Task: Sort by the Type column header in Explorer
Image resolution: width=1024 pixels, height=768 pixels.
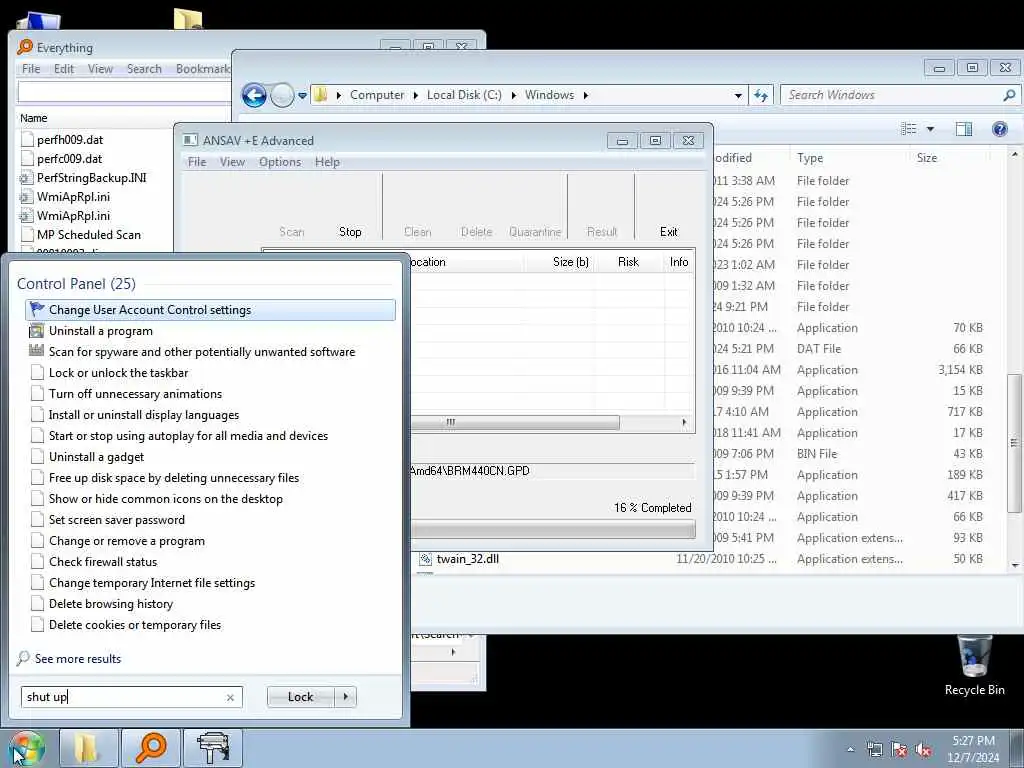Action: coord(810,158)
